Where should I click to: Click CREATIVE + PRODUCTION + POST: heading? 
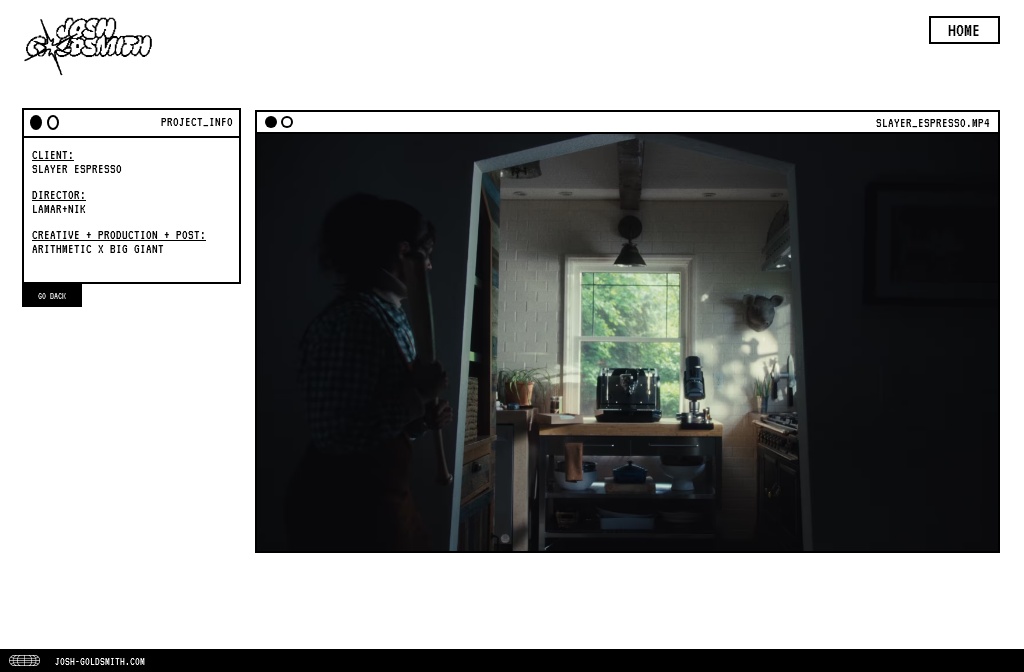(118, 235)
